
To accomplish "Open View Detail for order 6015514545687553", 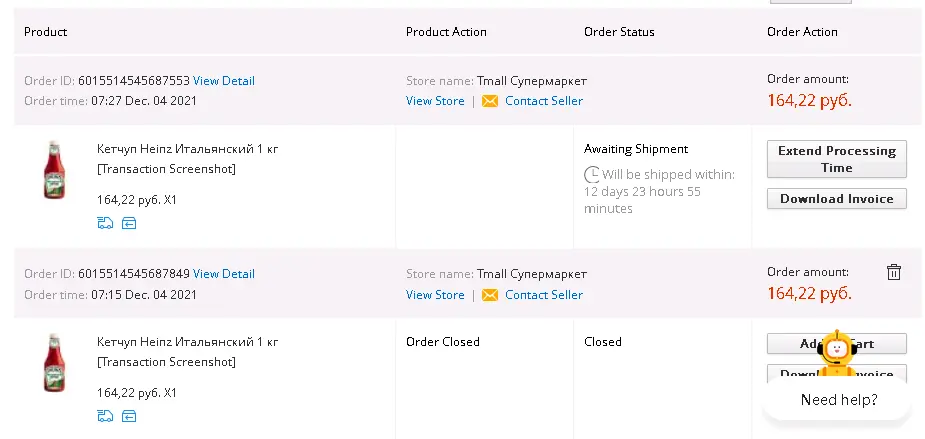I will (x=224, y=81).
